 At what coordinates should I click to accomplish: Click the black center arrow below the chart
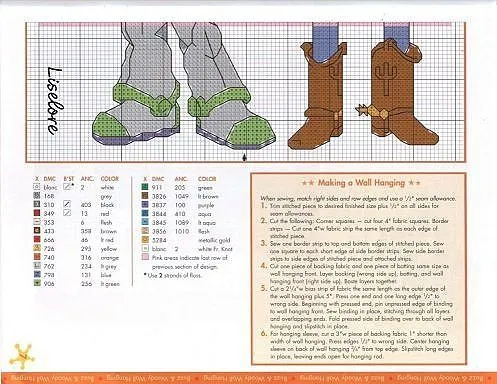(245, 157)
